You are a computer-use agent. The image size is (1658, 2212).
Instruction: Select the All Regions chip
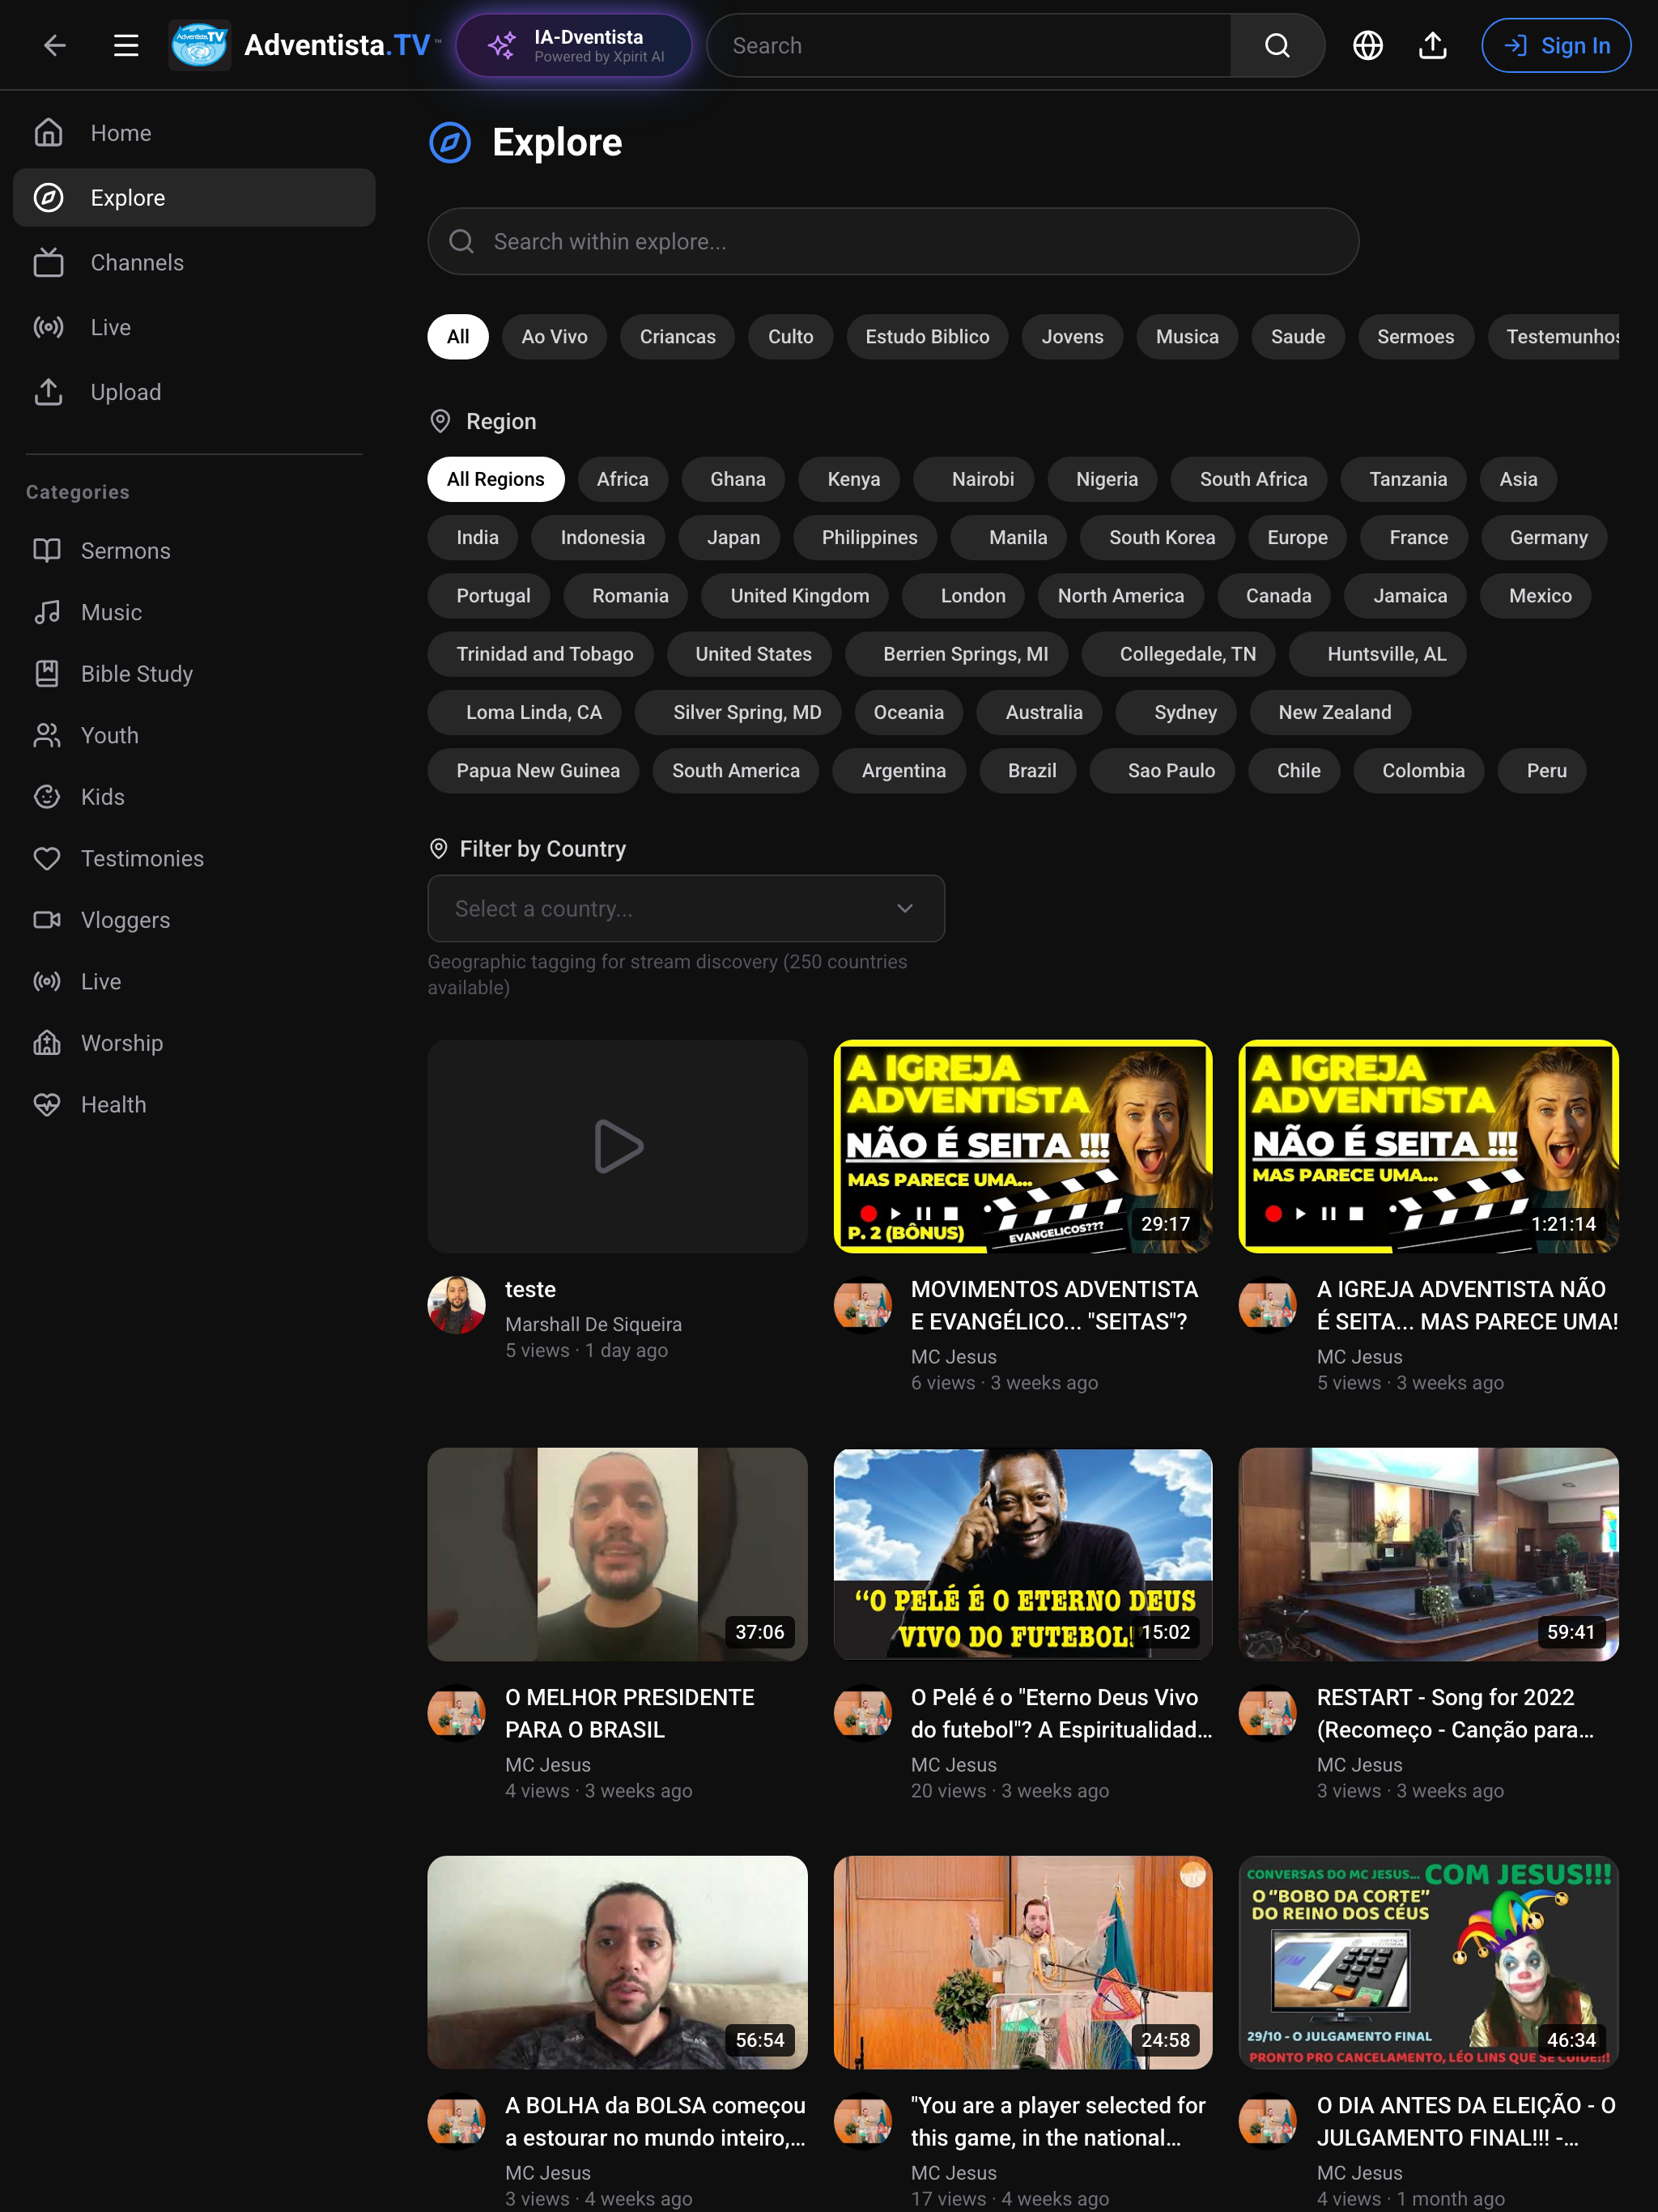(x=496, y=479)
